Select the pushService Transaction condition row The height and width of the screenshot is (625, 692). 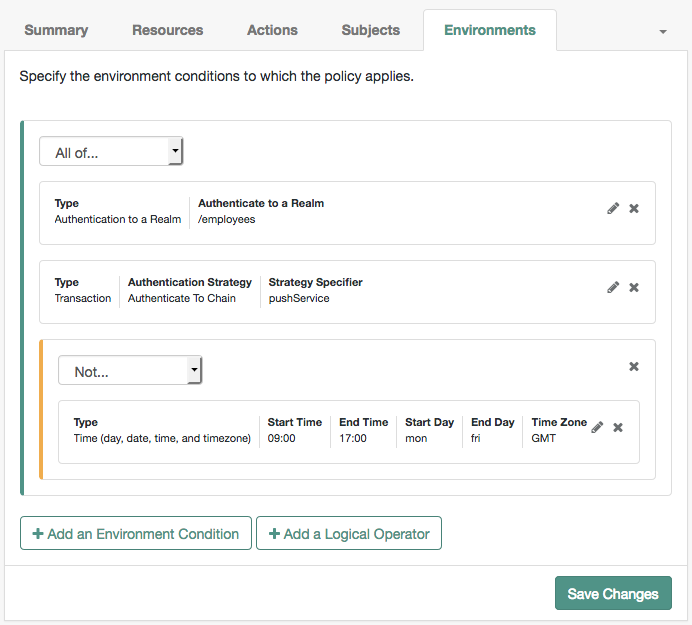click(347, 292)
